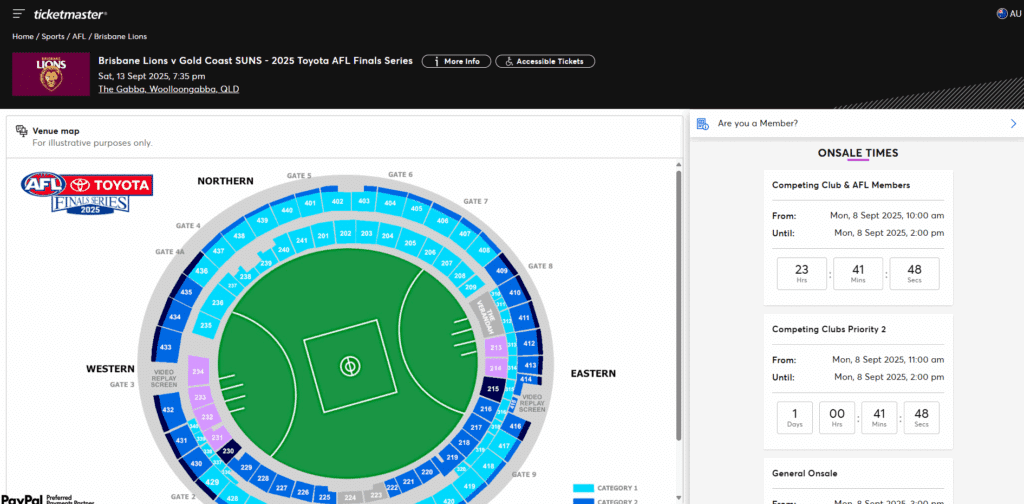
Task: Select section 203 on the map
Action: click(366, 234)
